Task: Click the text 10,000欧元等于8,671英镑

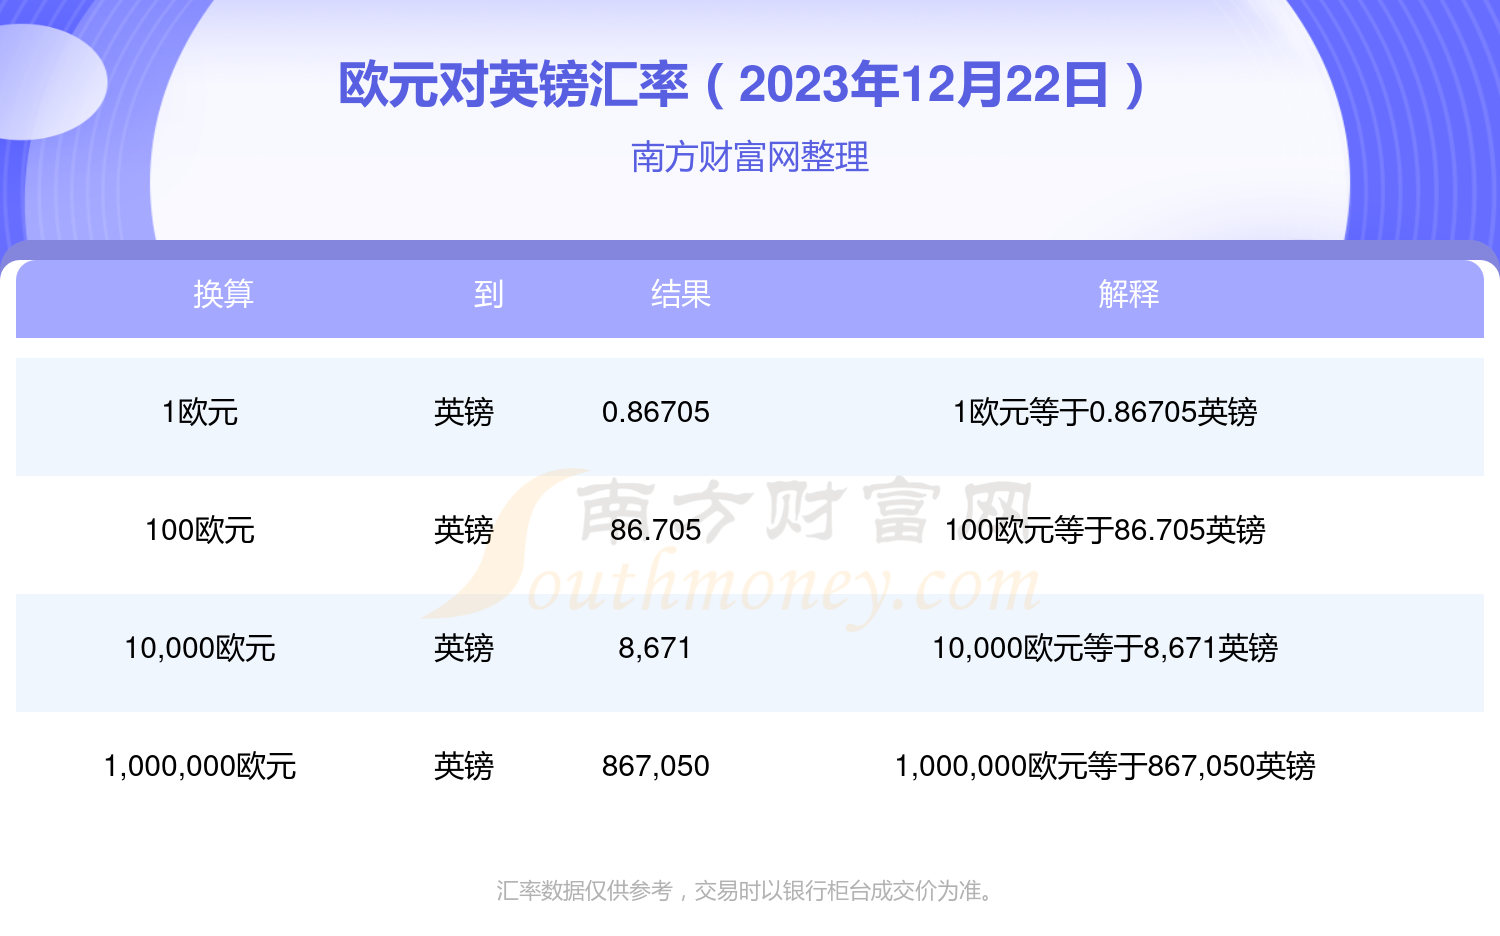Action: coord(1105,648)
